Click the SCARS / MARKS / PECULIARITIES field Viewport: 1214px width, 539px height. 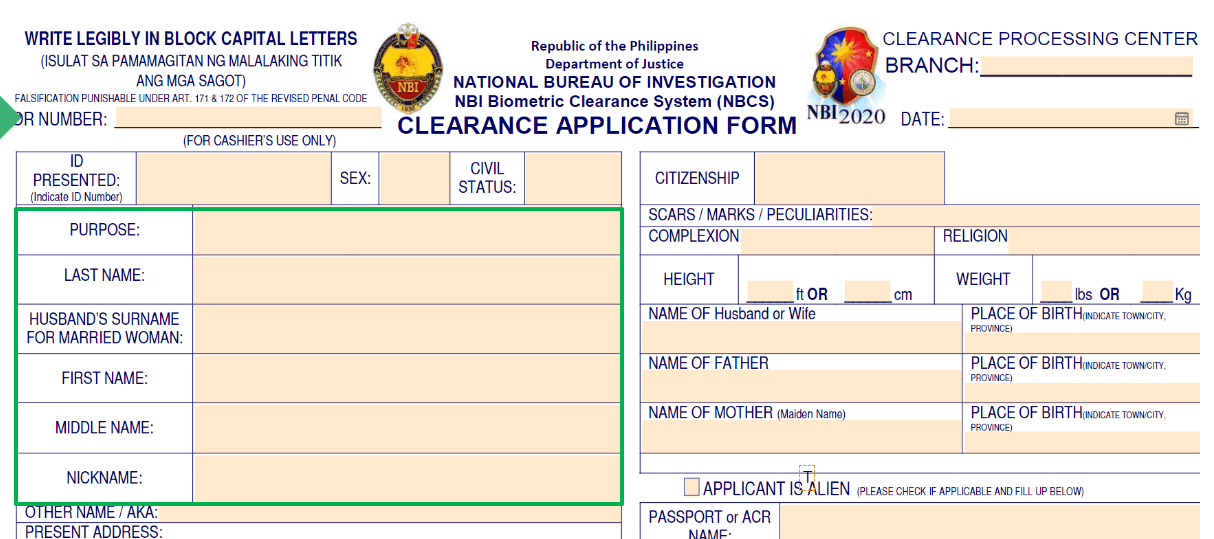click(x=1036, y=215)
